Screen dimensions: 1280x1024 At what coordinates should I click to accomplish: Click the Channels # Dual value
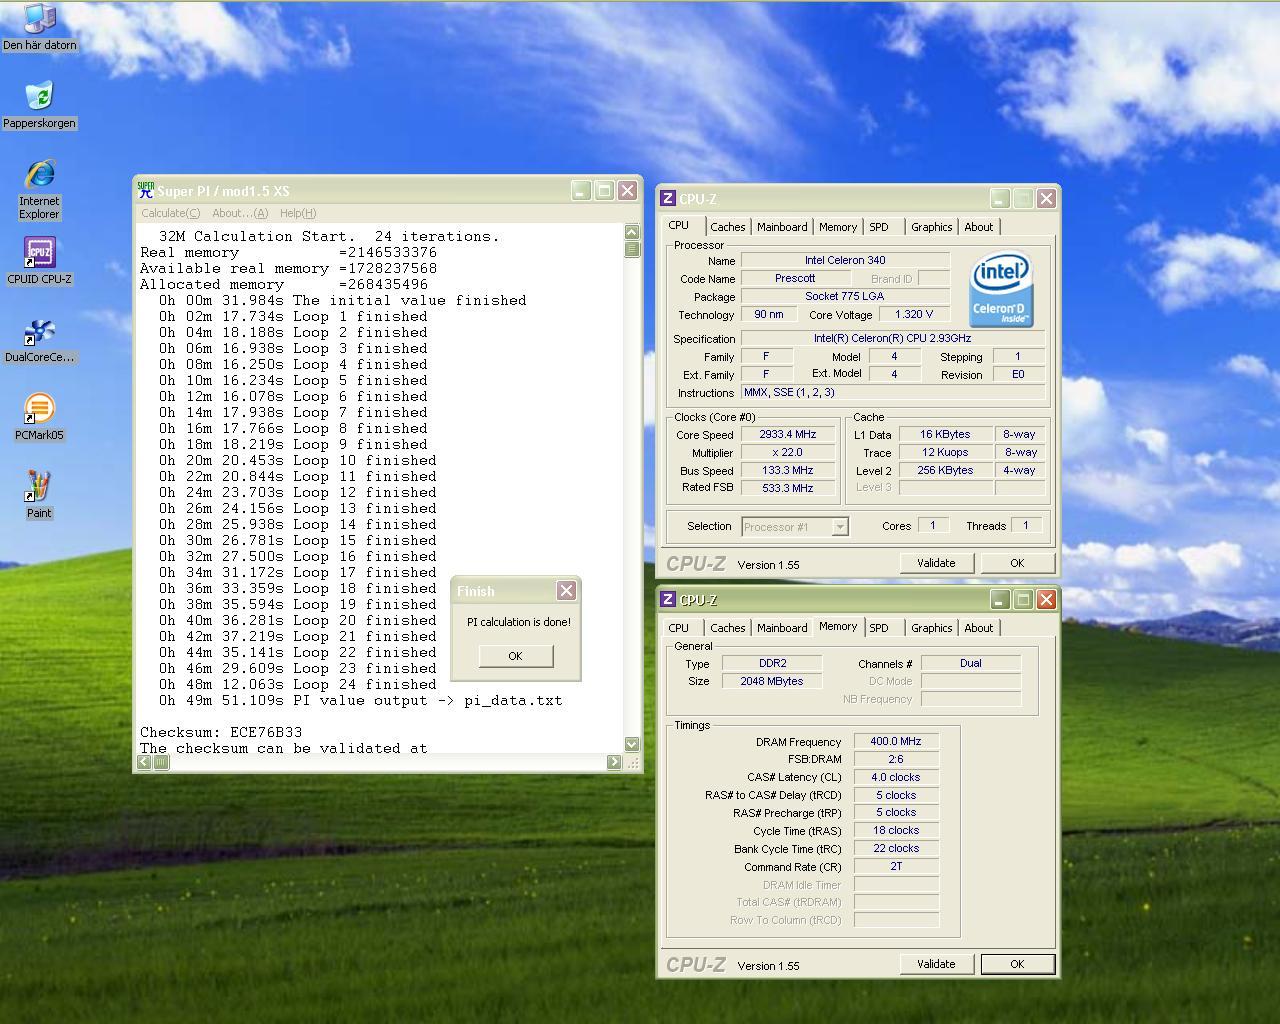point(971,663)
